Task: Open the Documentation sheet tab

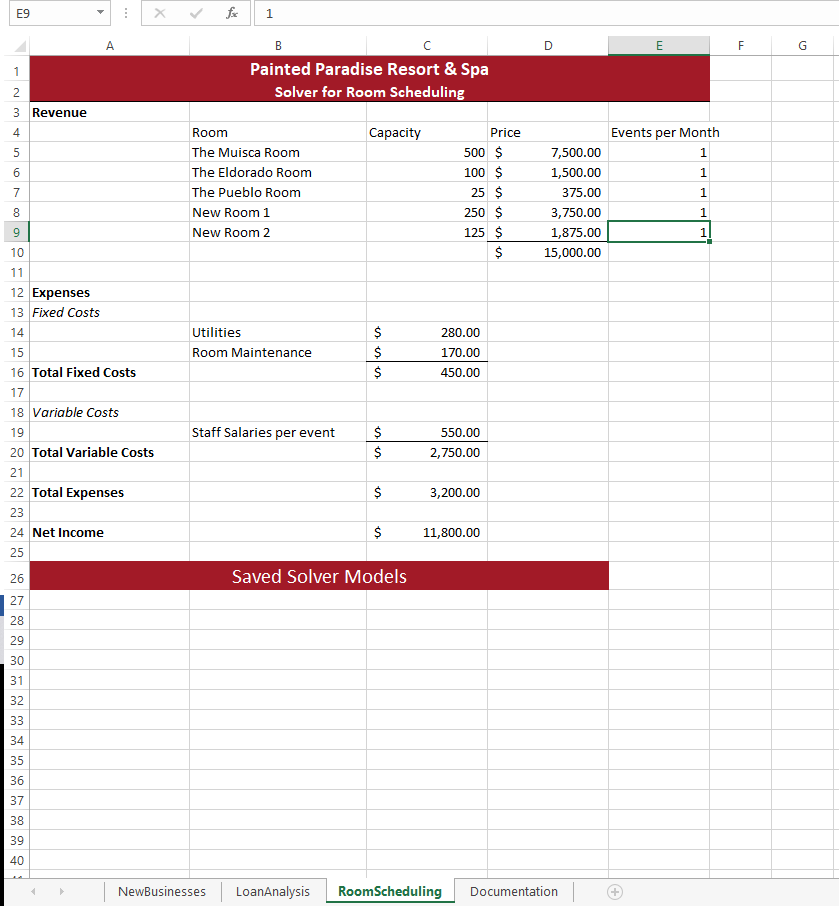Action: (x=513, y=891)
